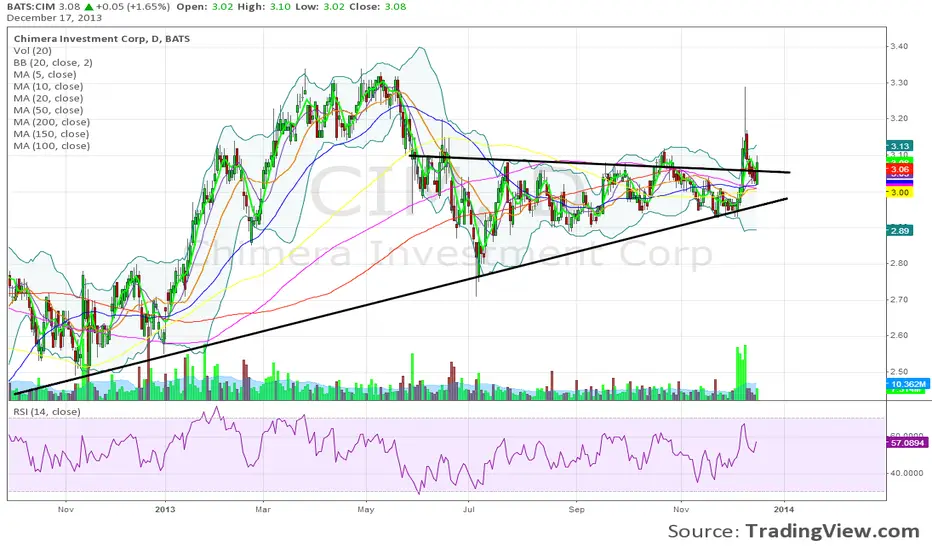Click the 40.0000 RSI axis label
The width and height of the screenshot is (932, 550).
click(907, 473)
